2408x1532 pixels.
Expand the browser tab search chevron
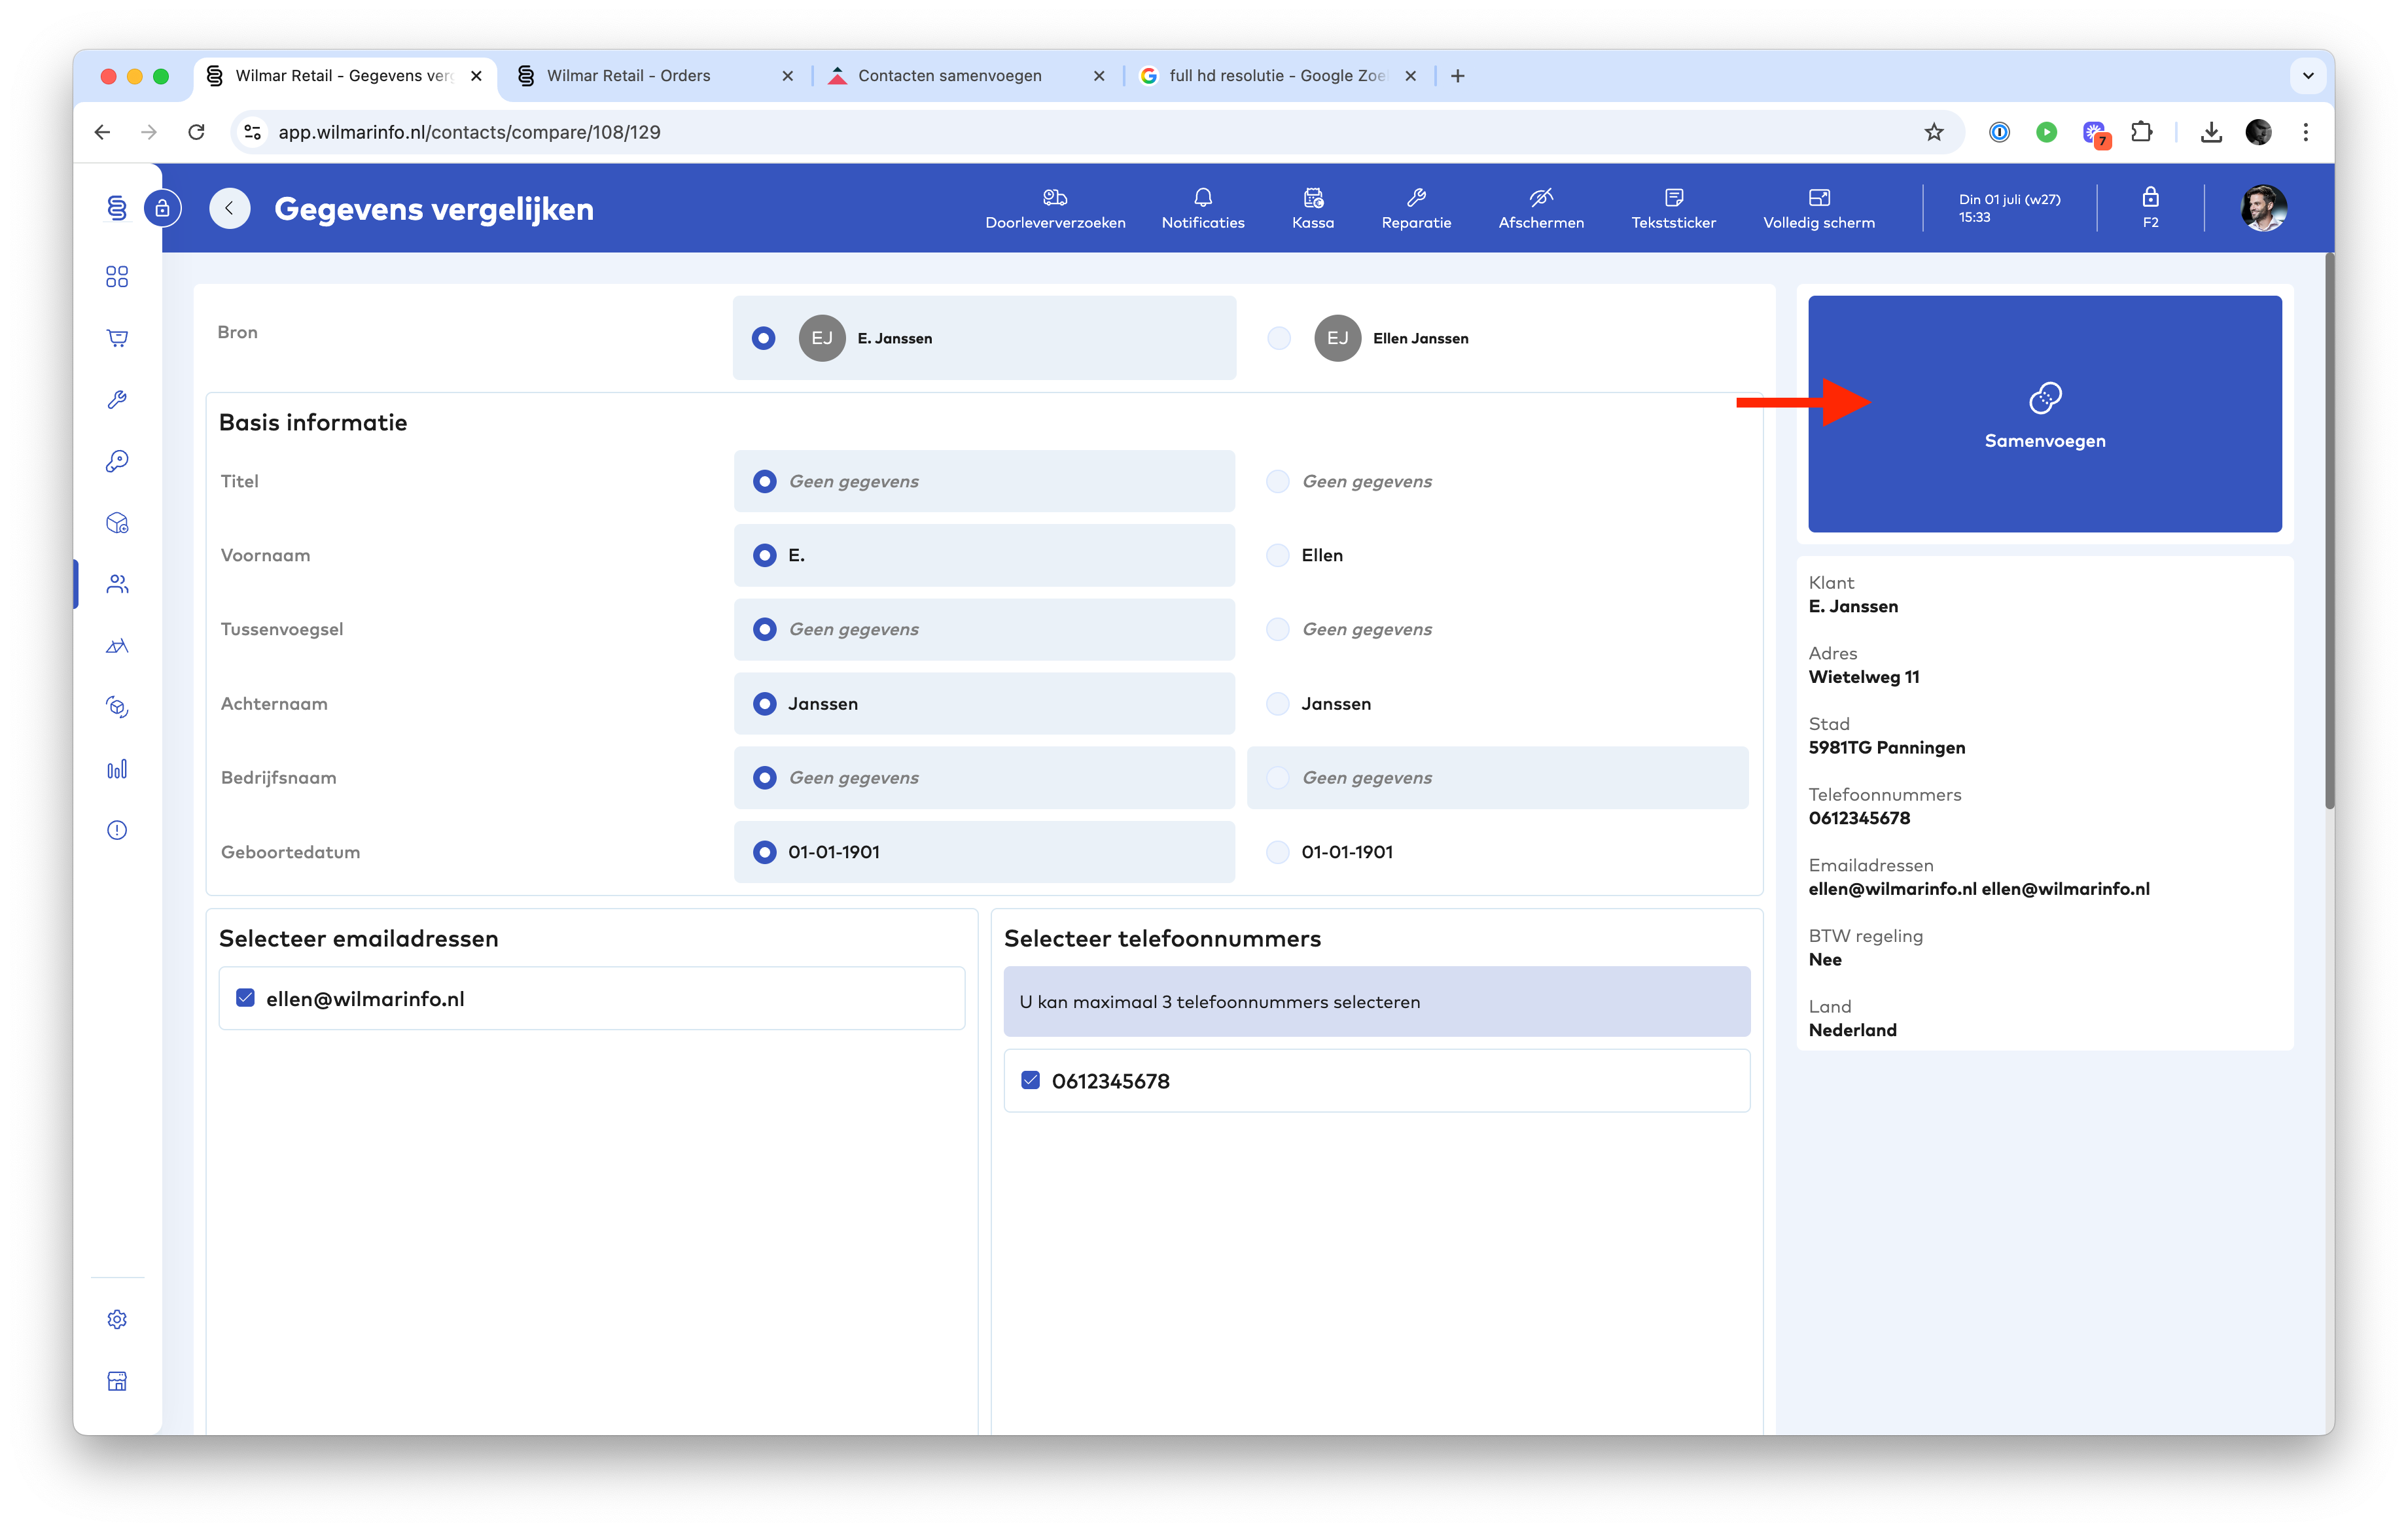(2307, 76)
